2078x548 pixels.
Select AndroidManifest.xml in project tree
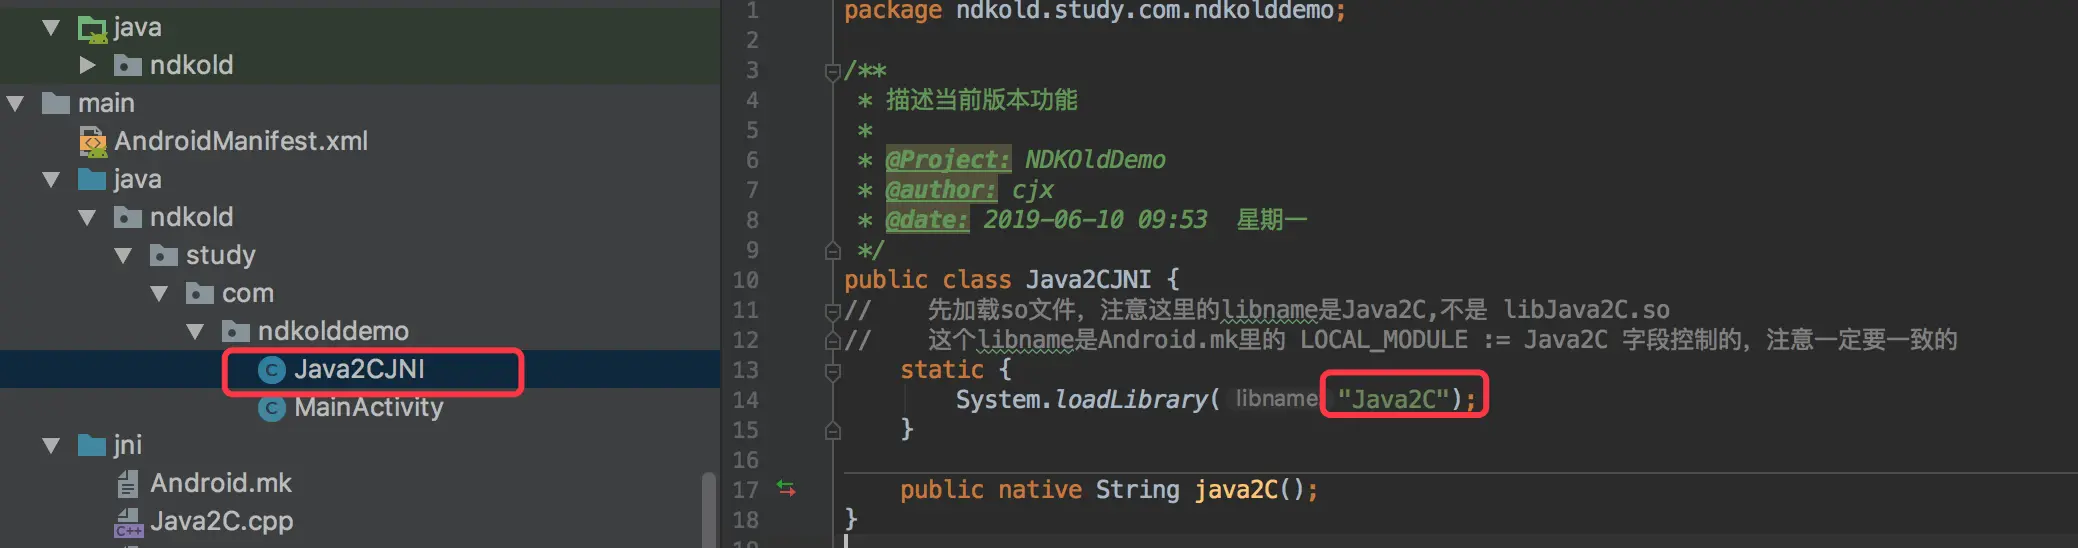(241, 142)
